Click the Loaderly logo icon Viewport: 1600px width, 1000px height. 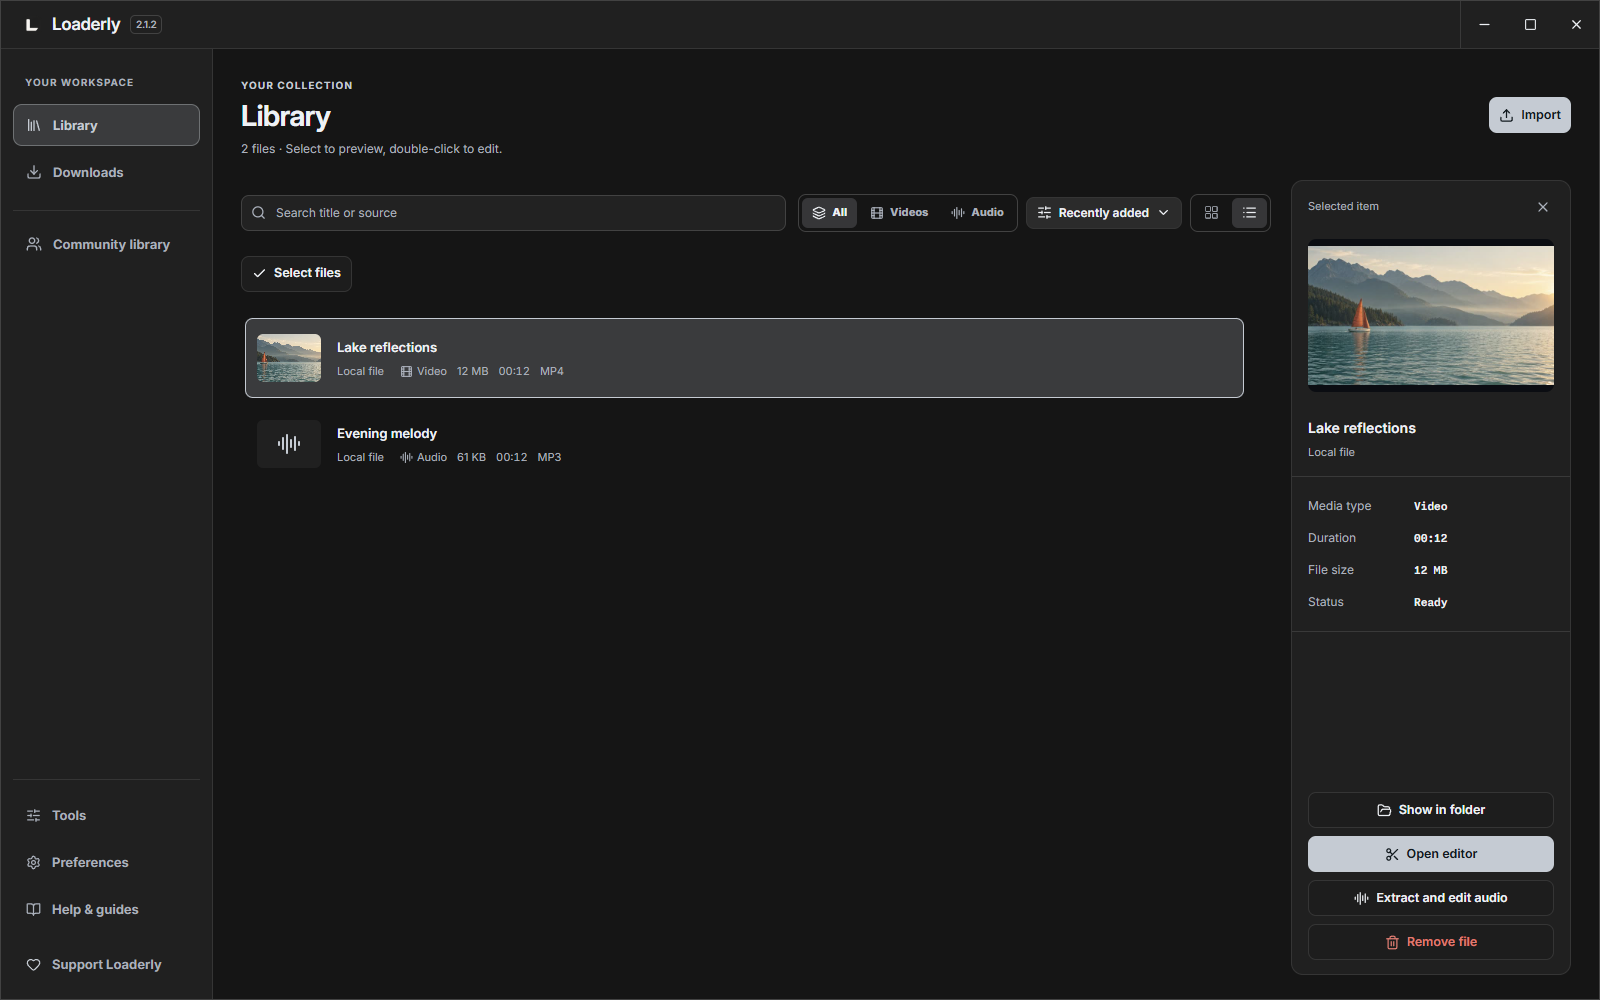[32, 25]
